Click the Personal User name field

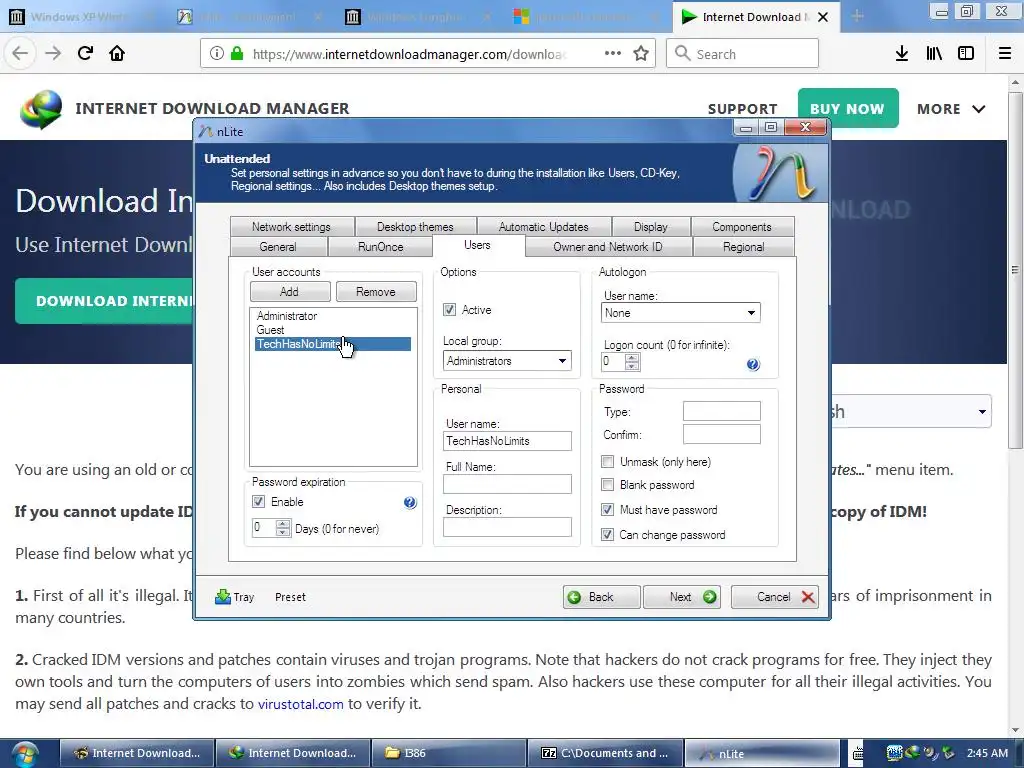(x=507, y=441)
